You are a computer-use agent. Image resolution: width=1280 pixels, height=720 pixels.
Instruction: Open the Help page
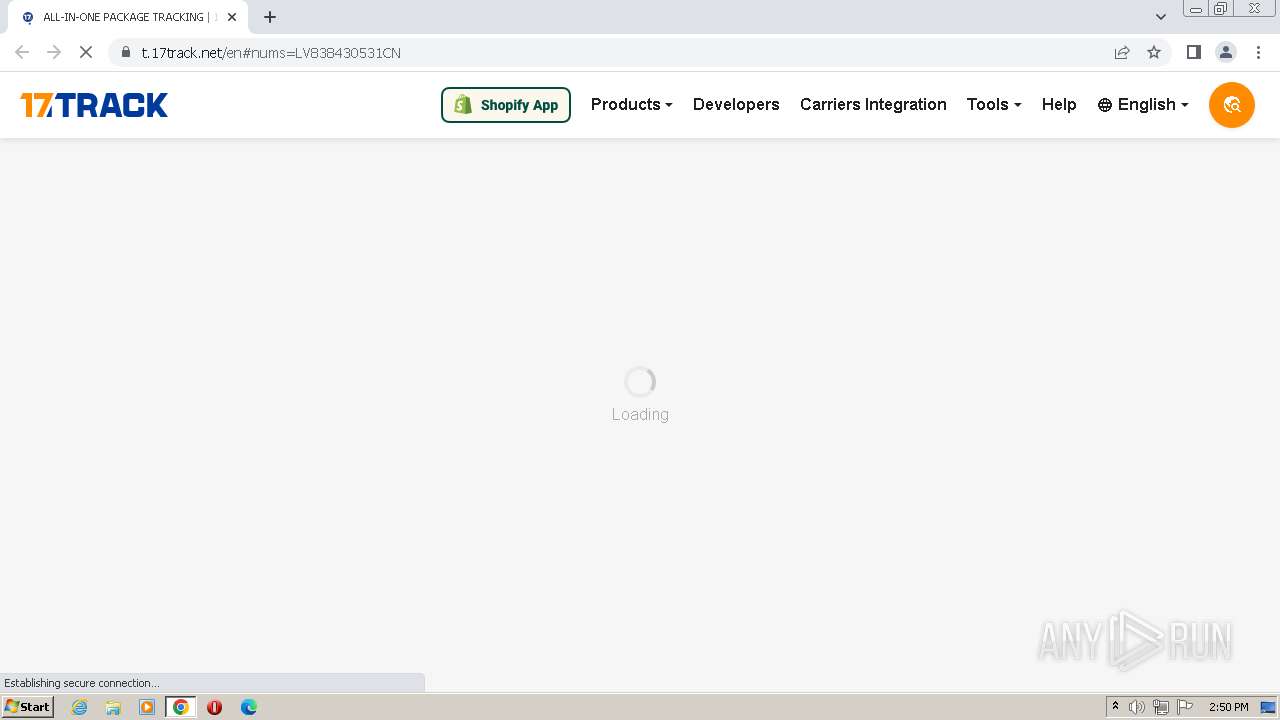coord(1059,104)
